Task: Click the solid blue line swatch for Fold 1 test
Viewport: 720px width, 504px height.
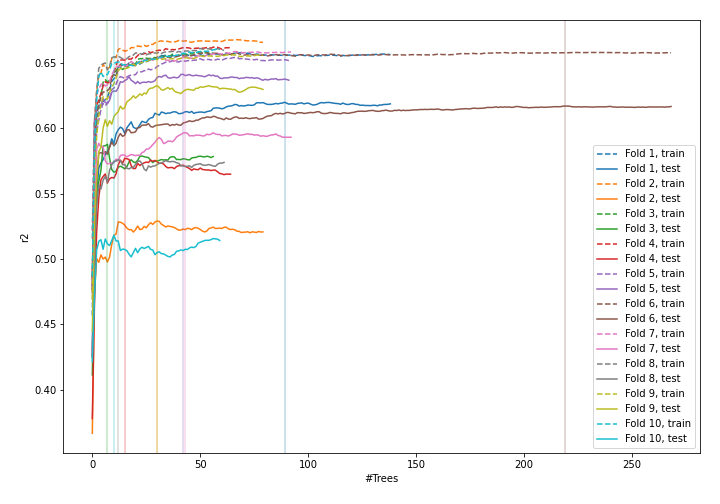Action: (607, 169)
